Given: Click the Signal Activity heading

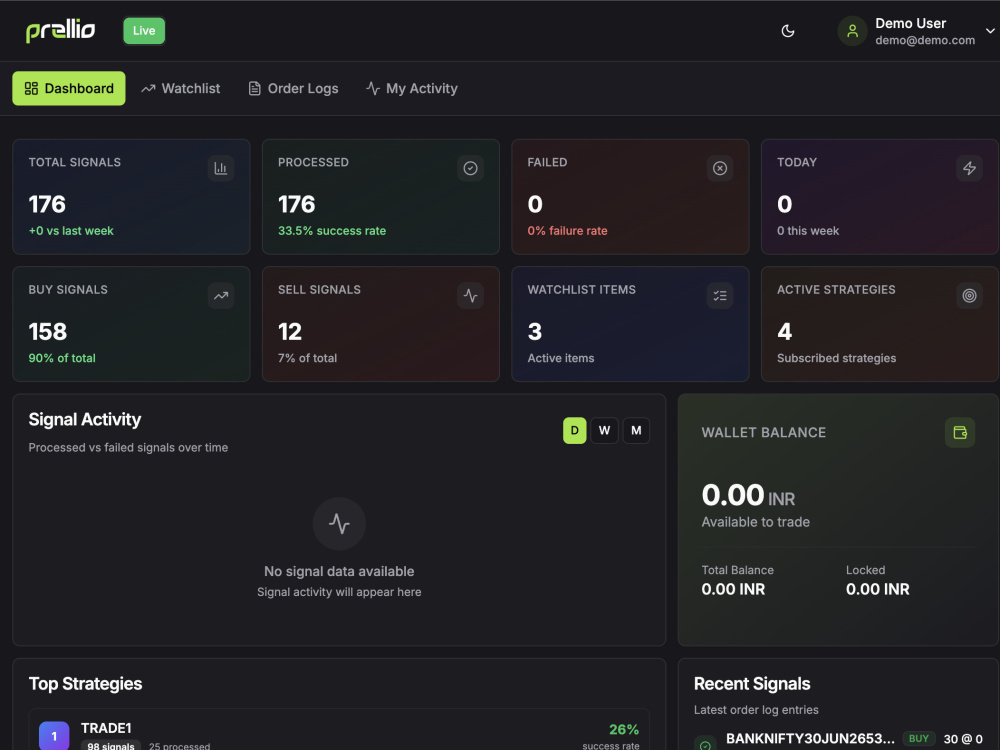Looking at the screenshot, I should pyautogui.click(x=85, y=419).
